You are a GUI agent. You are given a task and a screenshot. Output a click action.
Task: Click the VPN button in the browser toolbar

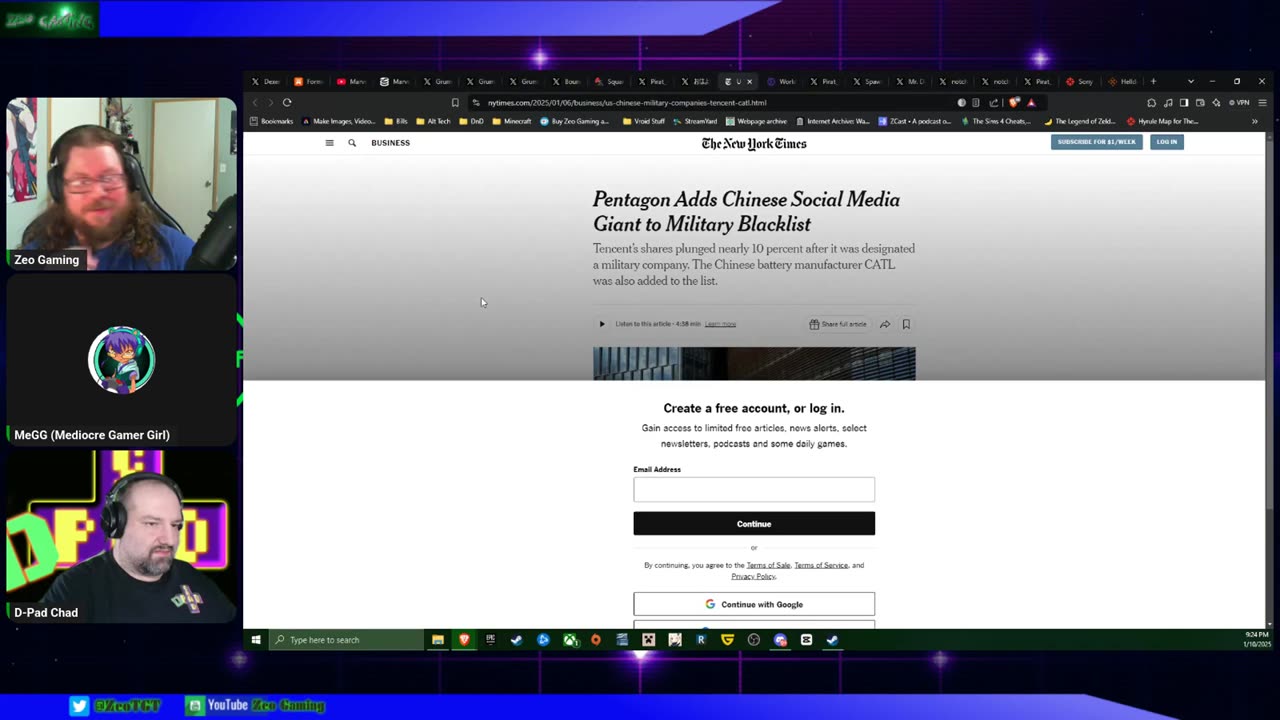(x=1239, y=102)
